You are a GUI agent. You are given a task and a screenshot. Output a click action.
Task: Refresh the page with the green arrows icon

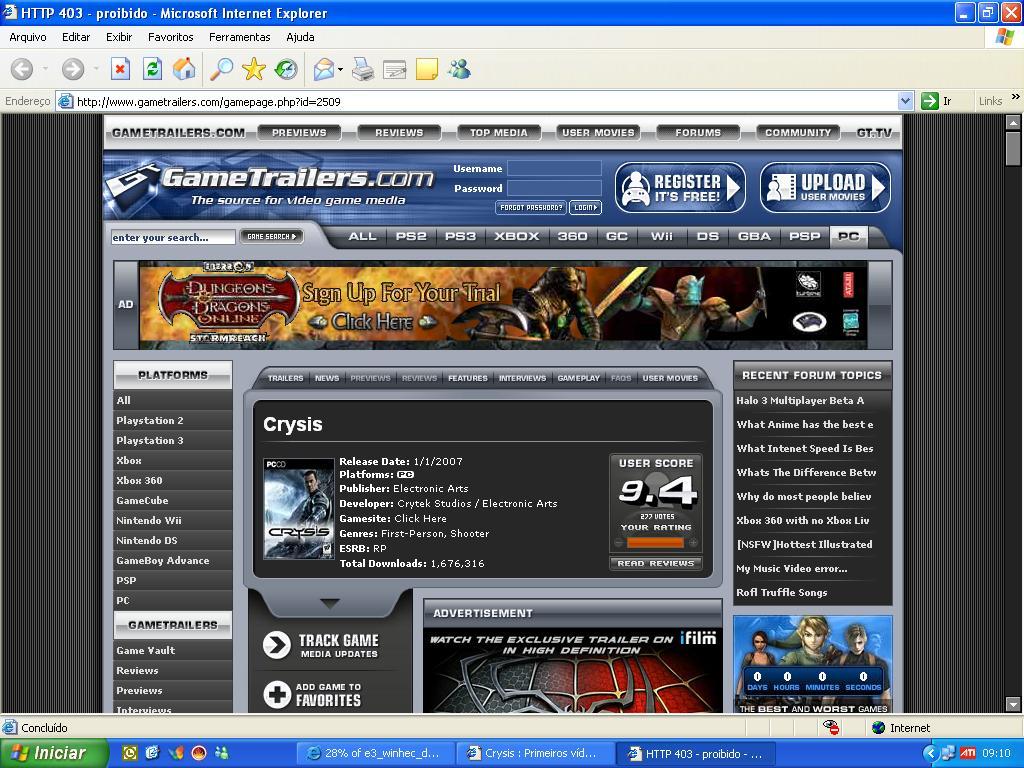pos(152,69)
